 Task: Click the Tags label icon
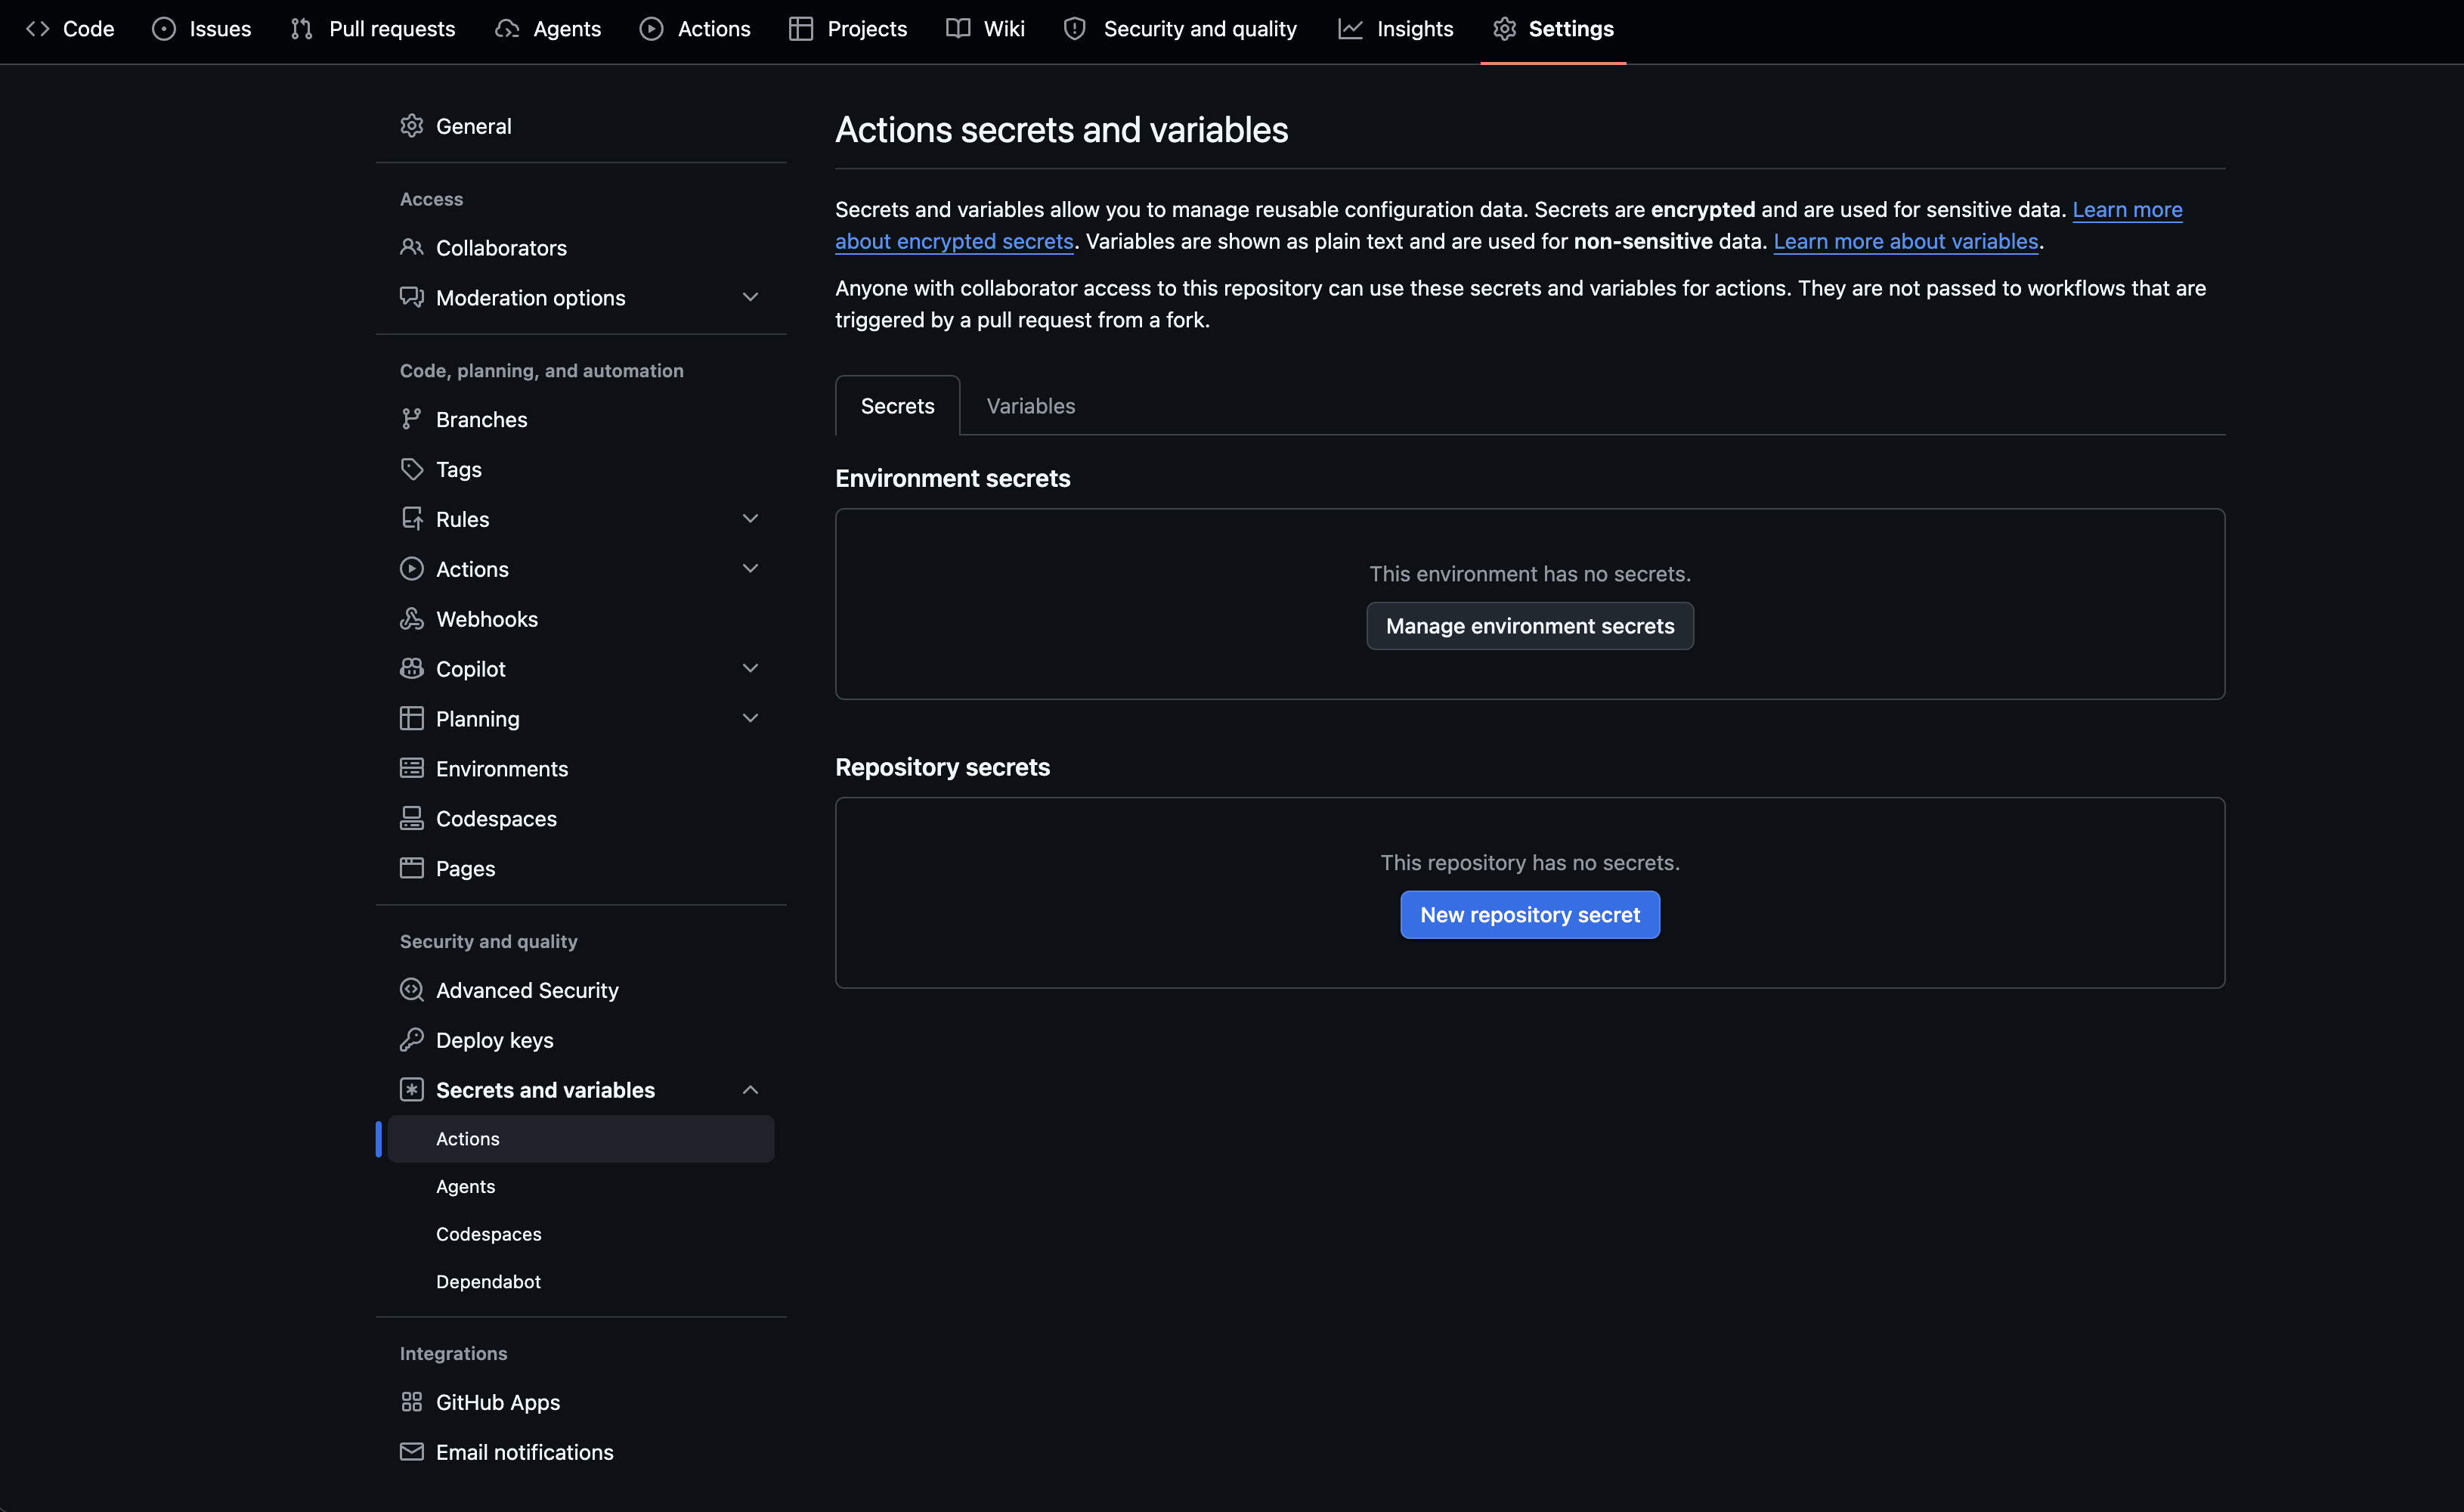coord(412,469)
